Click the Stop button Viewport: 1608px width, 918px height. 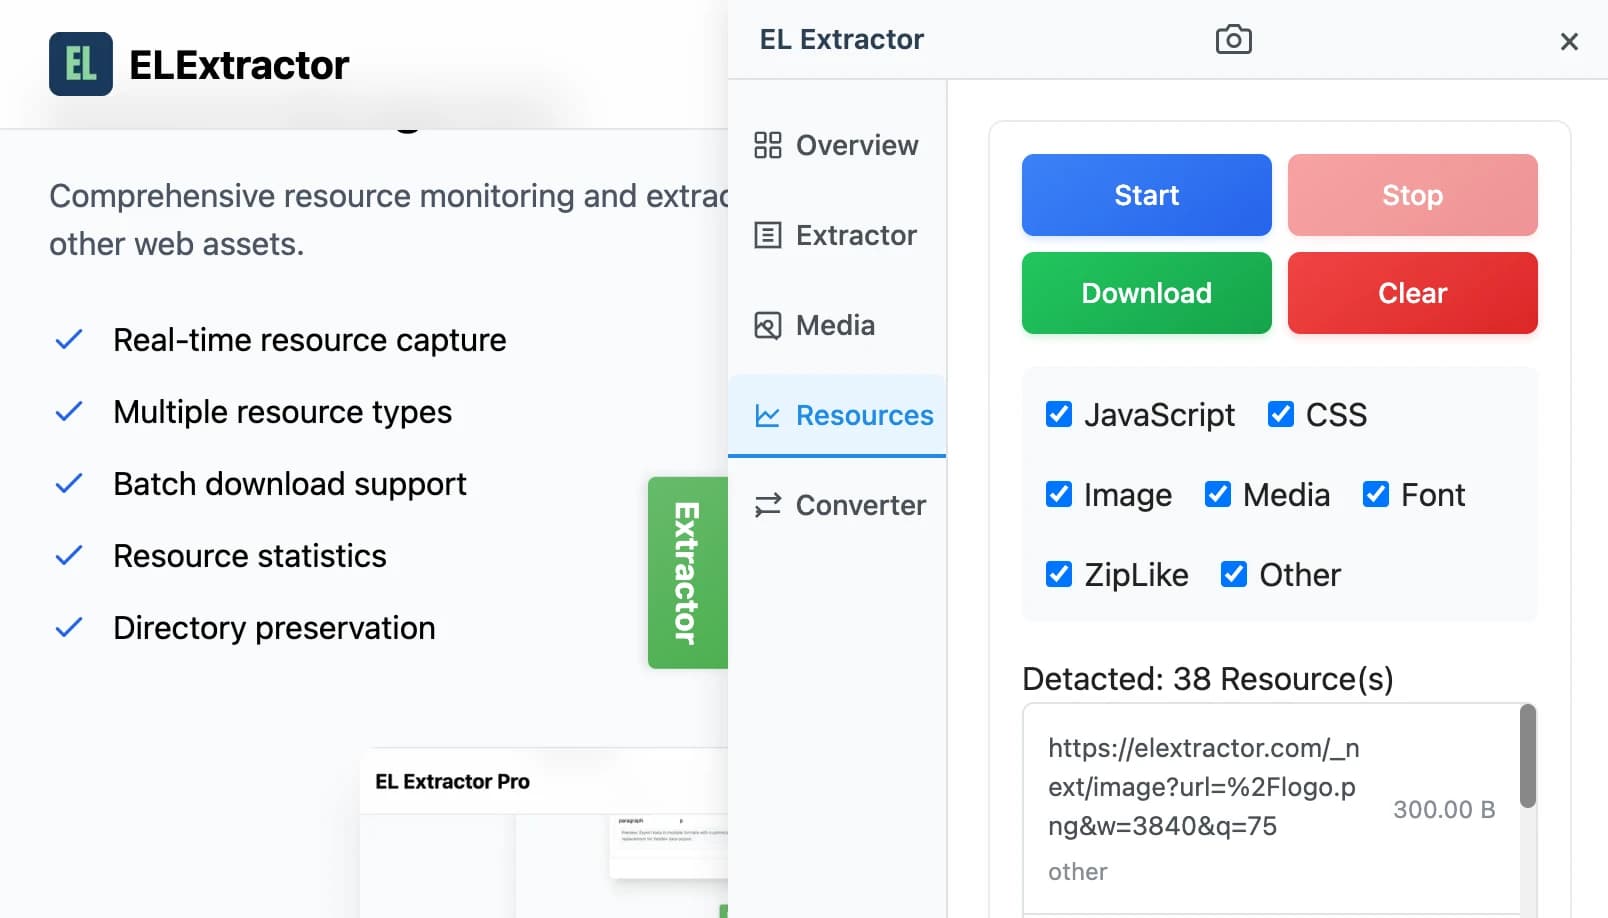[x=1412, y=195]
